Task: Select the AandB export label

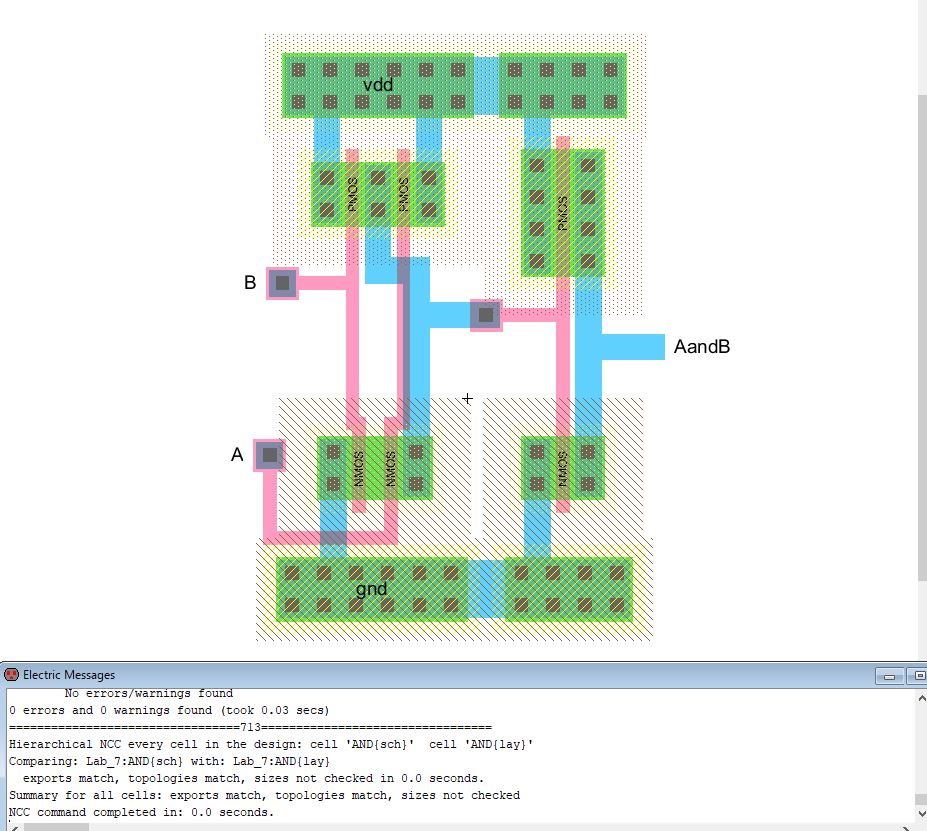Action: pyautogui.click(x=702, y=346)
